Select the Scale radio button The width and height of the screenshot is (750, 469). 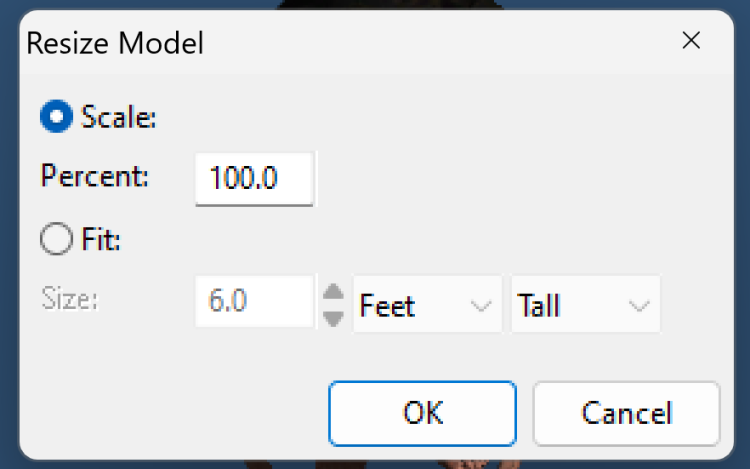point(56,118)
